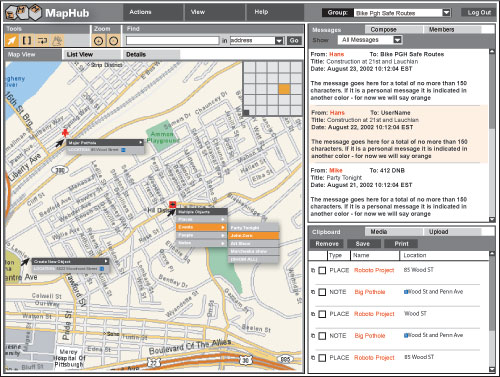Sort clipboard by Location column header

tap(415, 255)
